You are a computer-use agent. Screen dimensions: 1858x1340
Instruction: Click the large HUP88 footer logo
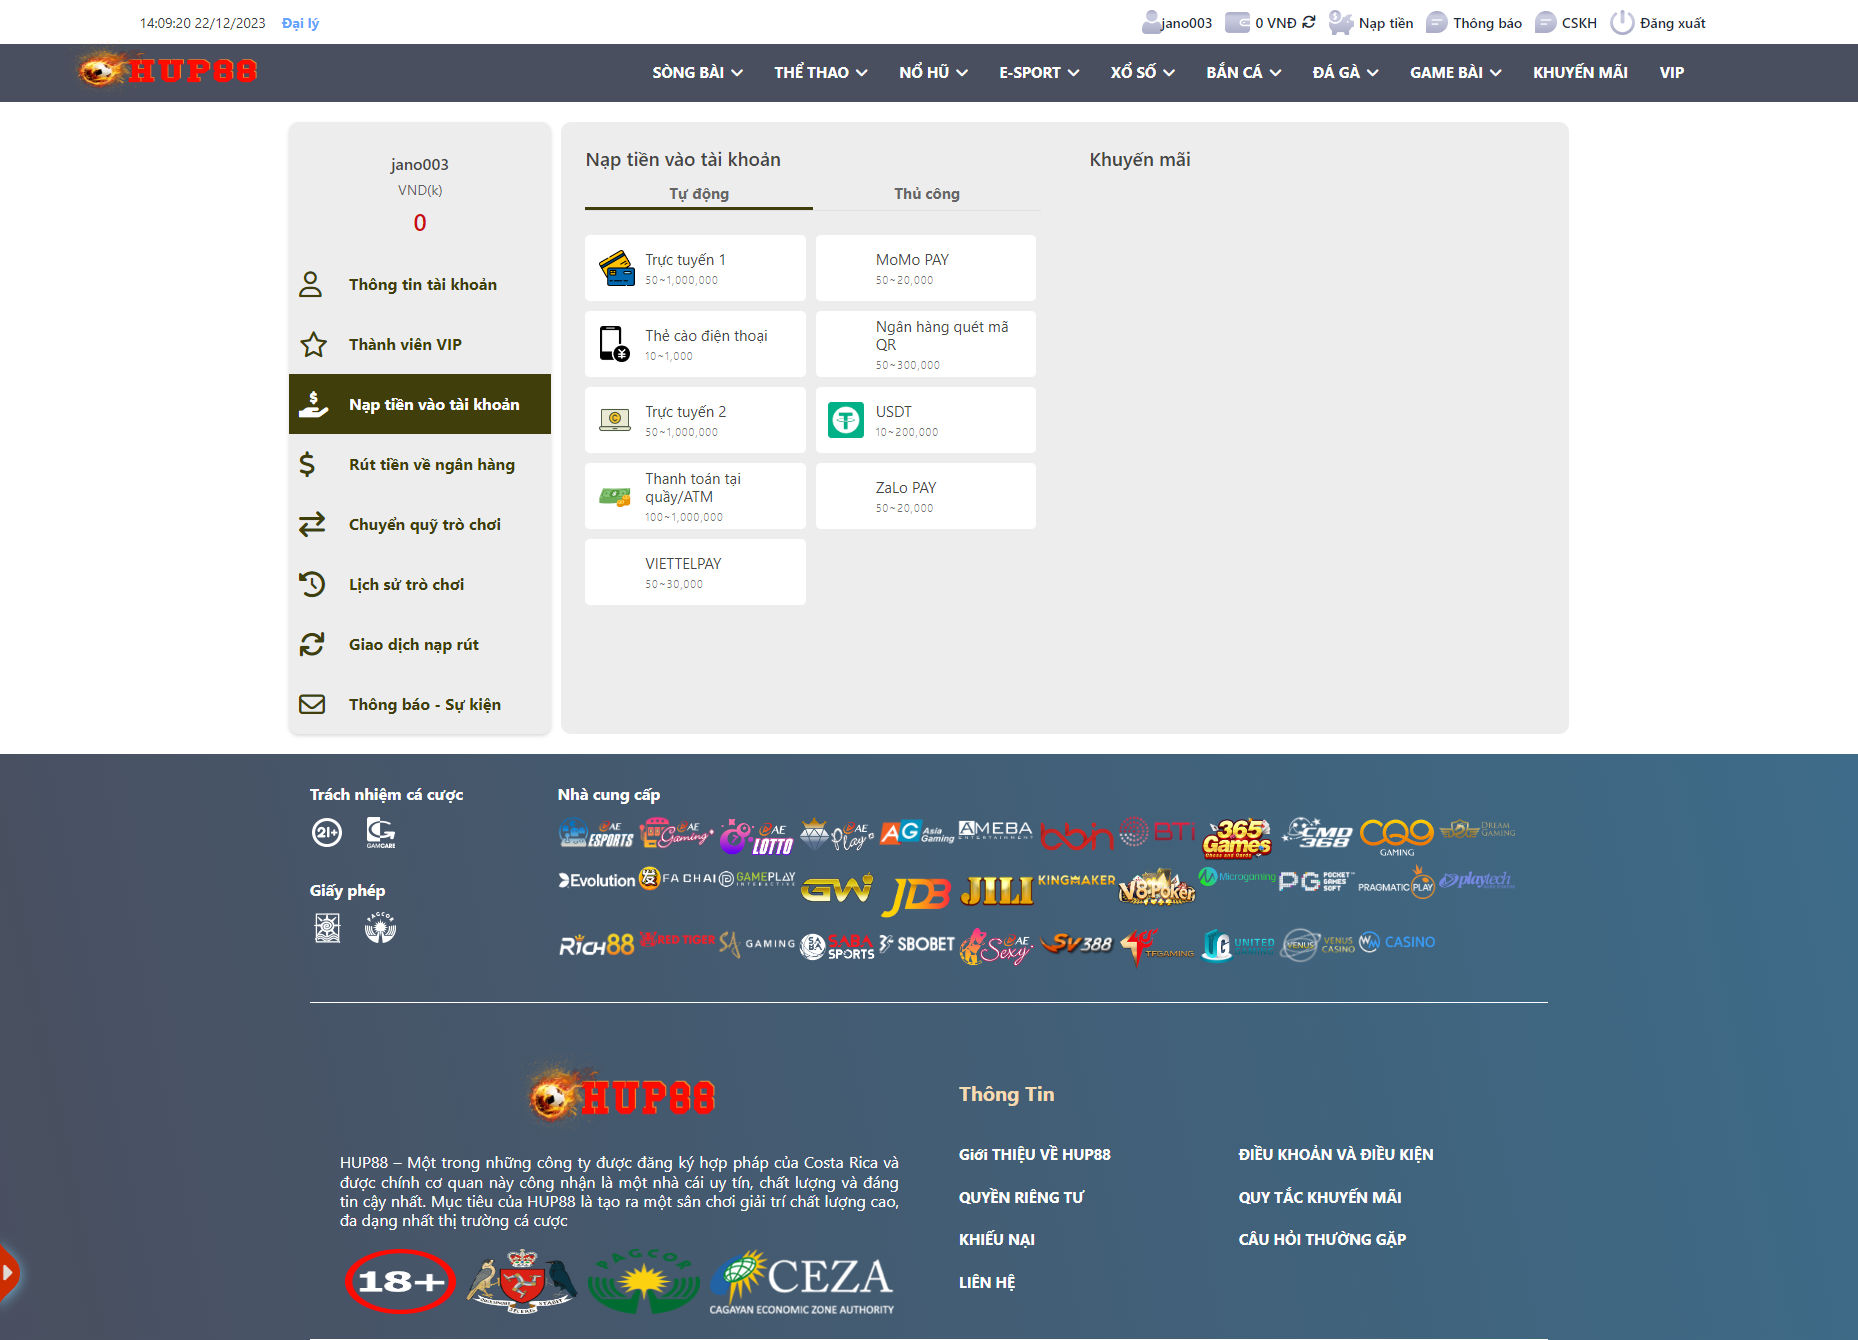click(622, 1096)
